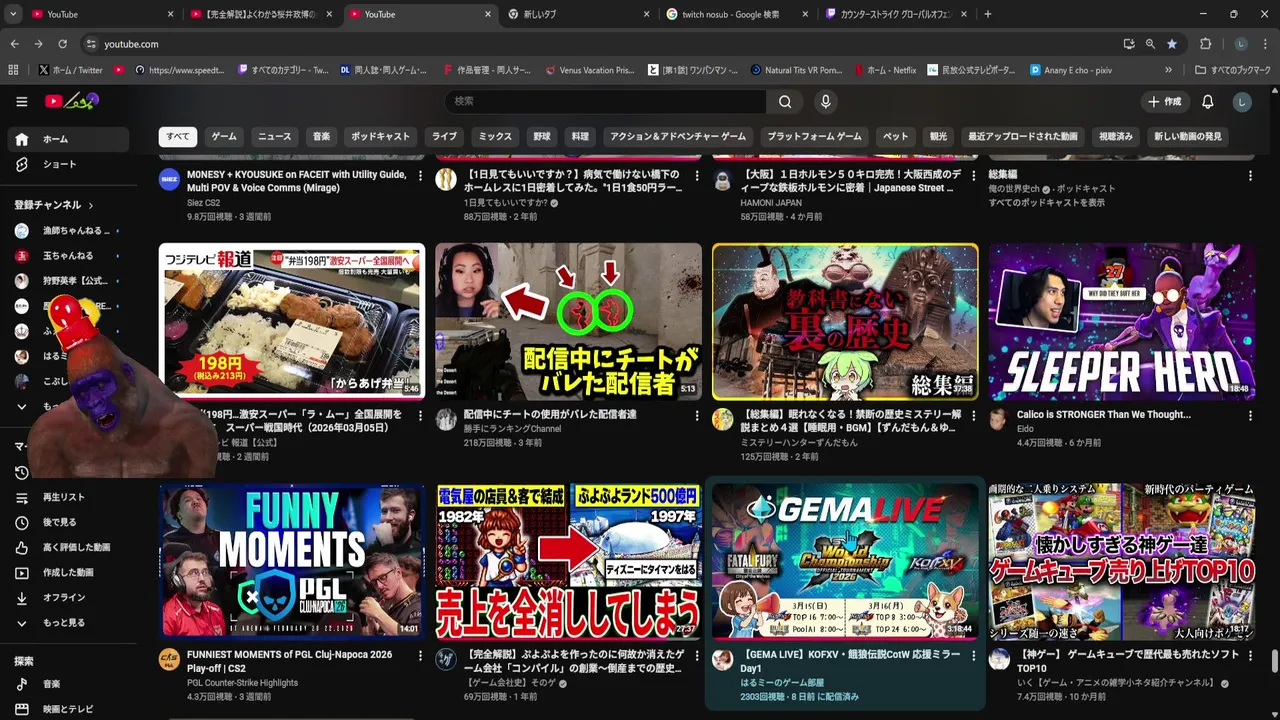Open the 作成 create menu
Screen dimensions: 1280x720
[1164, 101]
